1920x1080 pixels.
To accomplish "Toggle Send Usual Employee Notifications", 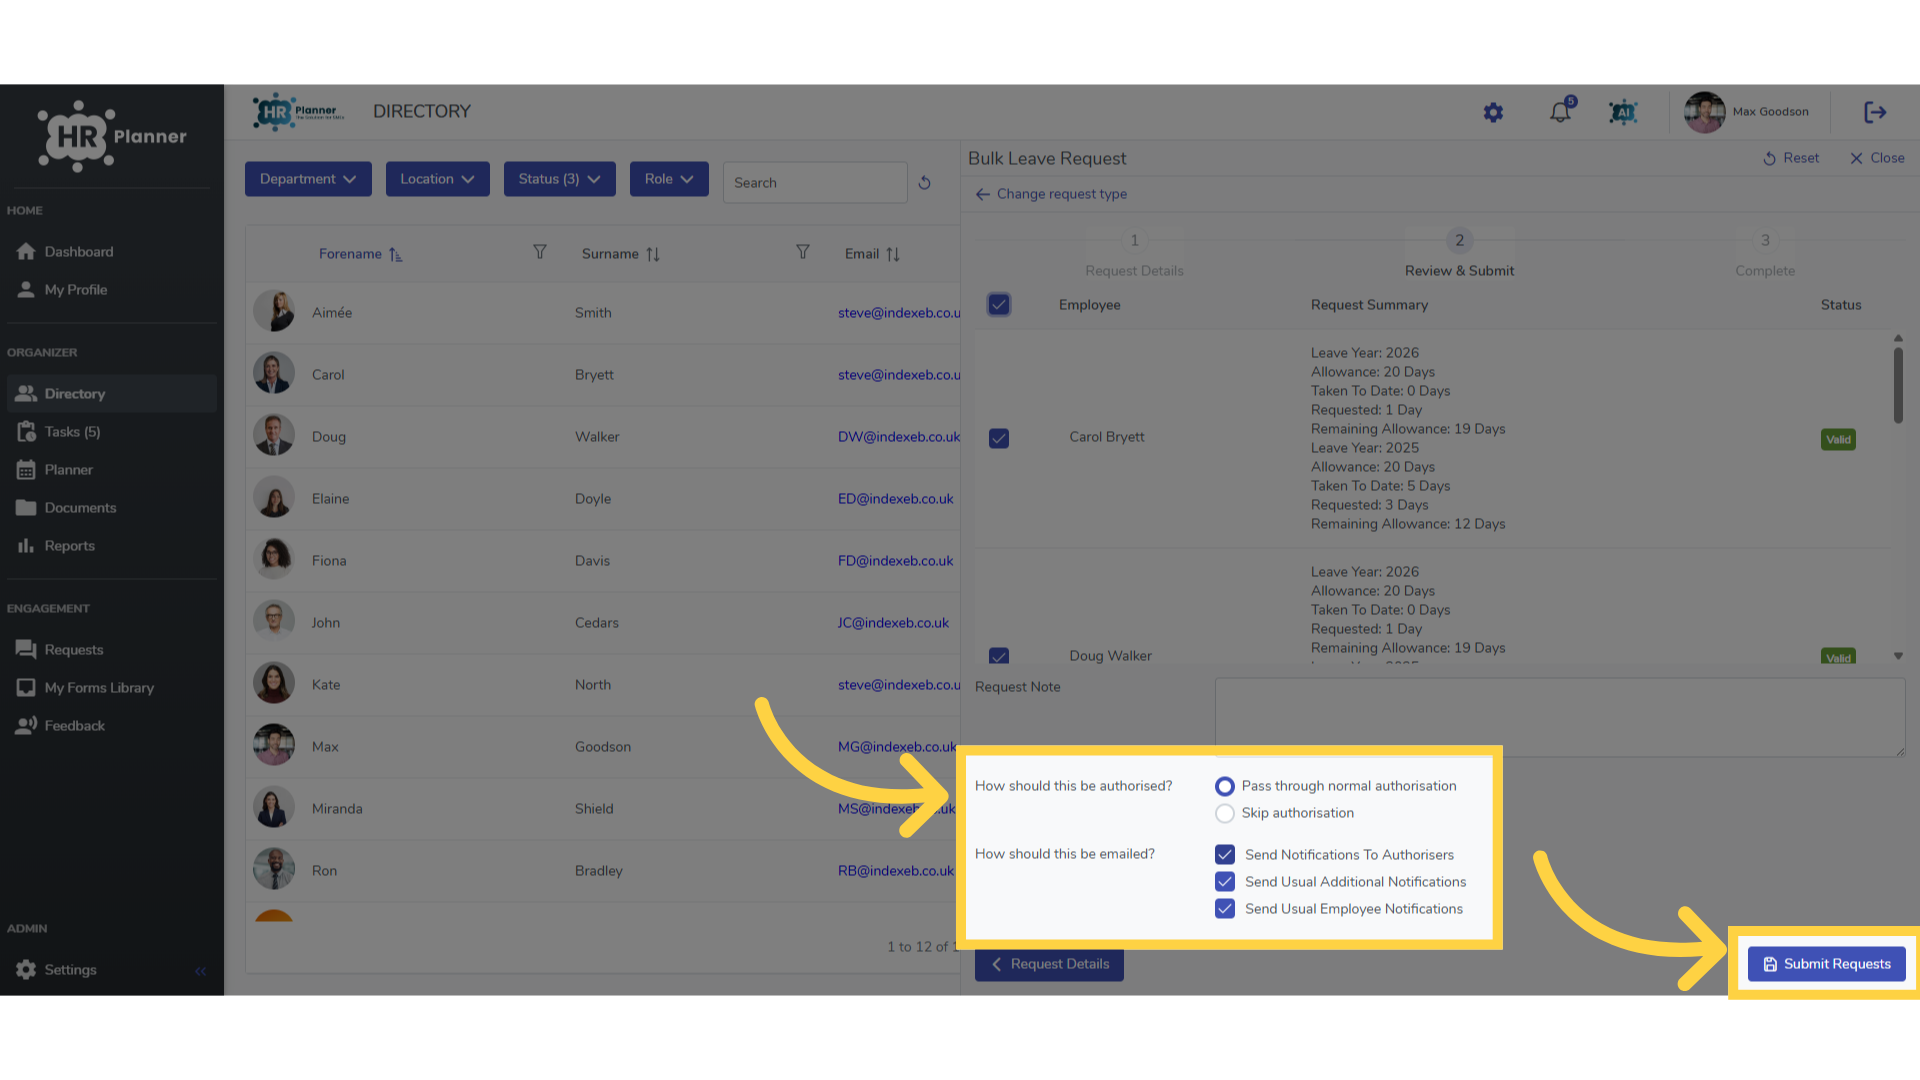I will point(1225,909).
